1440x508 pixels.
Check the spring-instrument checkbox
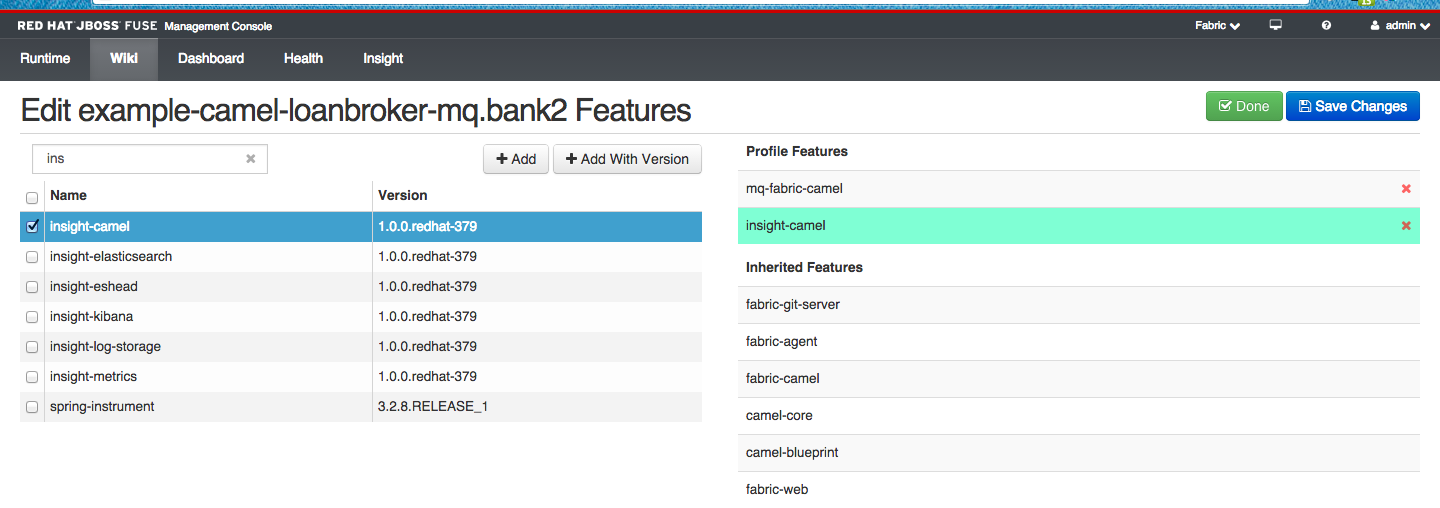pyautogui.click(x=32, y=407)
